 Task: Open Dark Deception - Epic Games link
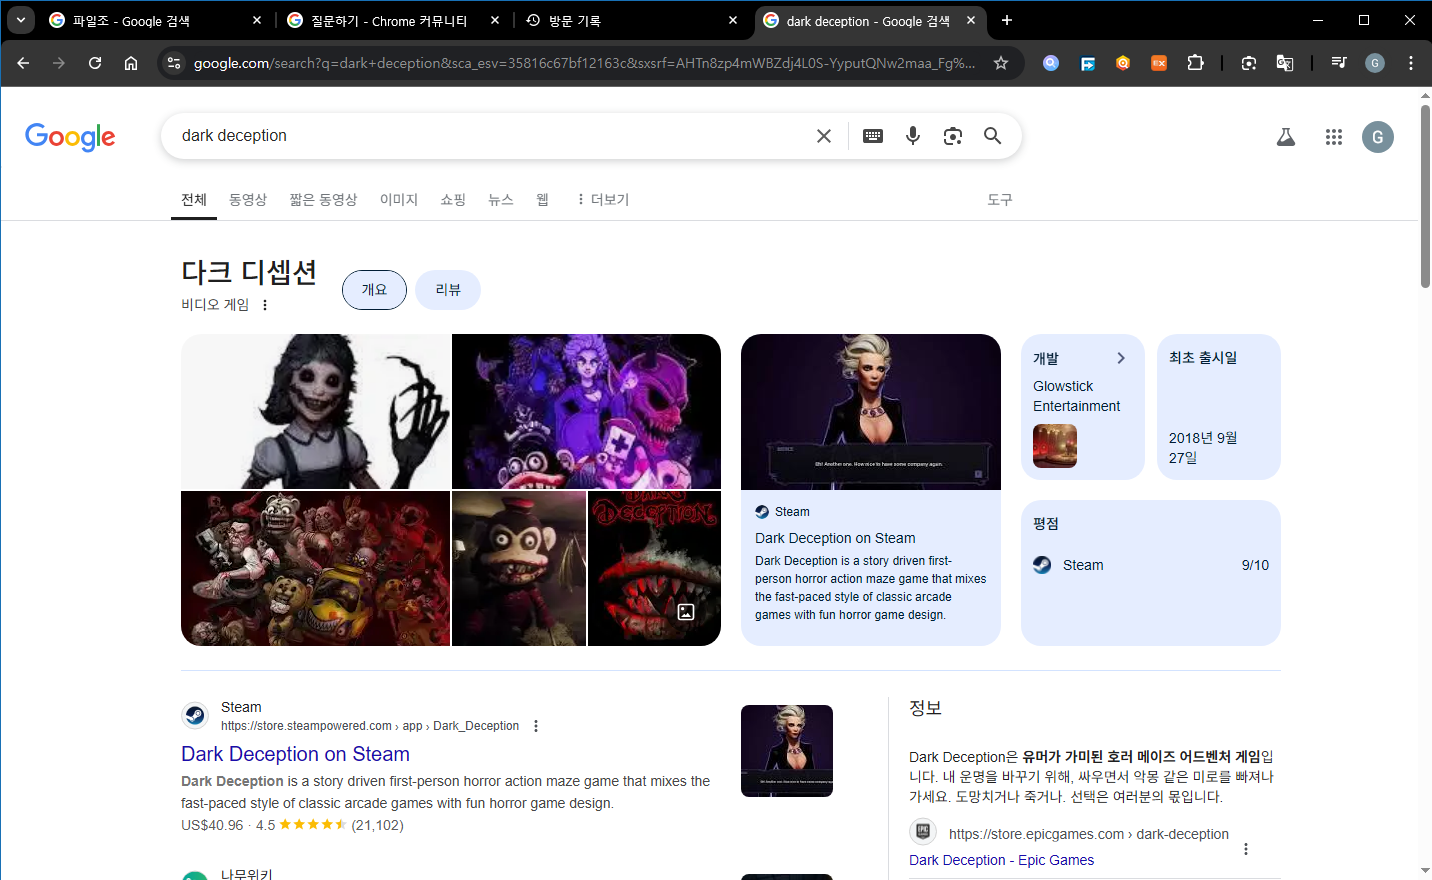pyautogui.click(x=1001, y=860)
